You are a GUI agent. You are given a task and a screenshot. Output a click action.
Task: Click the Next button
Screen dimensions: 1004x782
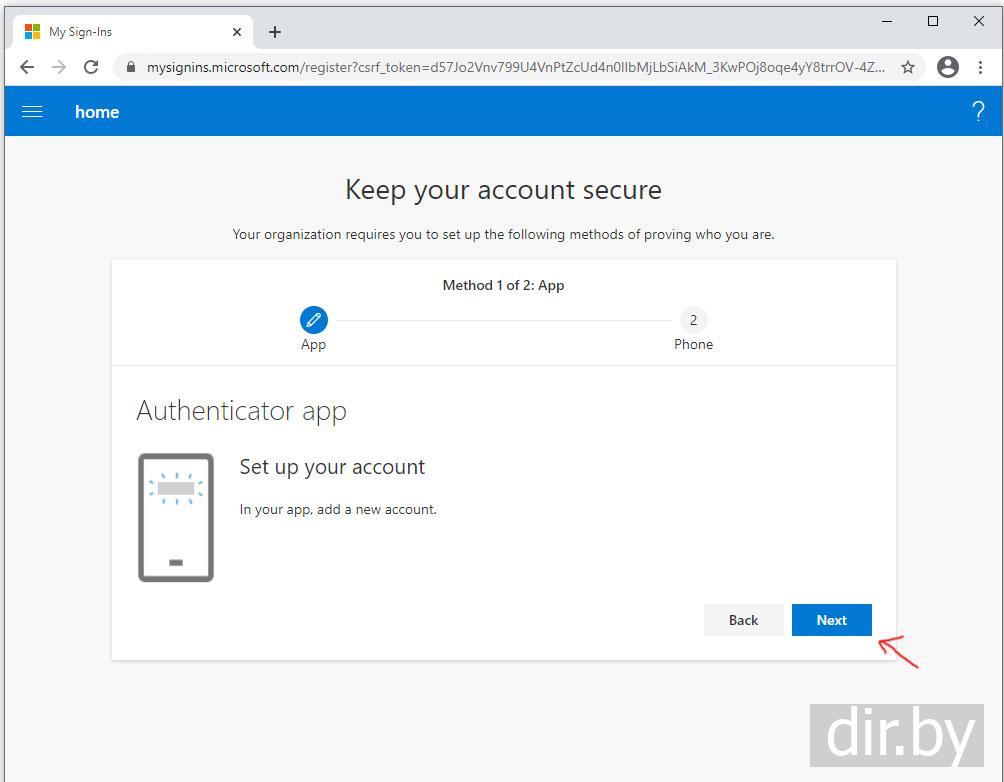tap(831, 620)
